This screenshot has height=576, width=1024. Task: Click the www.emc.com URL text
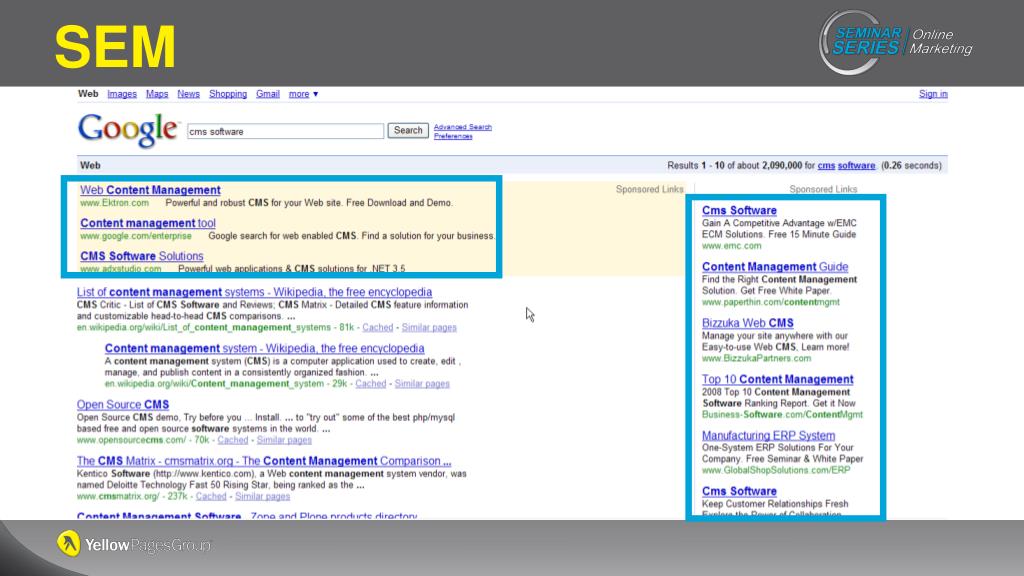(x=731, y=246)
